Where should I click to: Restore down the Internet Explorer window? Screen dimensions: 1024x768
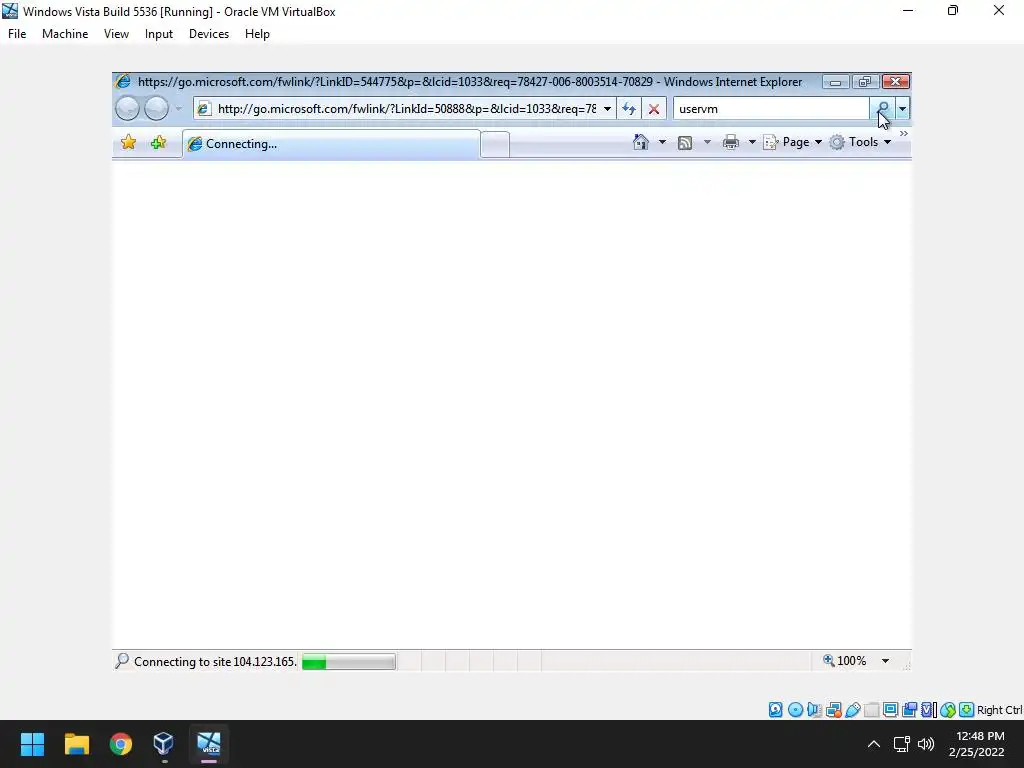click(x=865, y=82)
